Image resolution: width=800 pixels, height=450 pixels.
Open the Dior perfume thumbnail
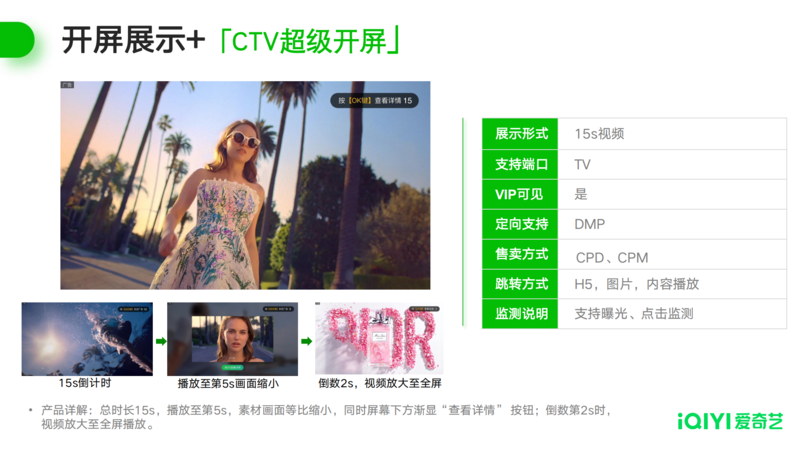point(379,339)
